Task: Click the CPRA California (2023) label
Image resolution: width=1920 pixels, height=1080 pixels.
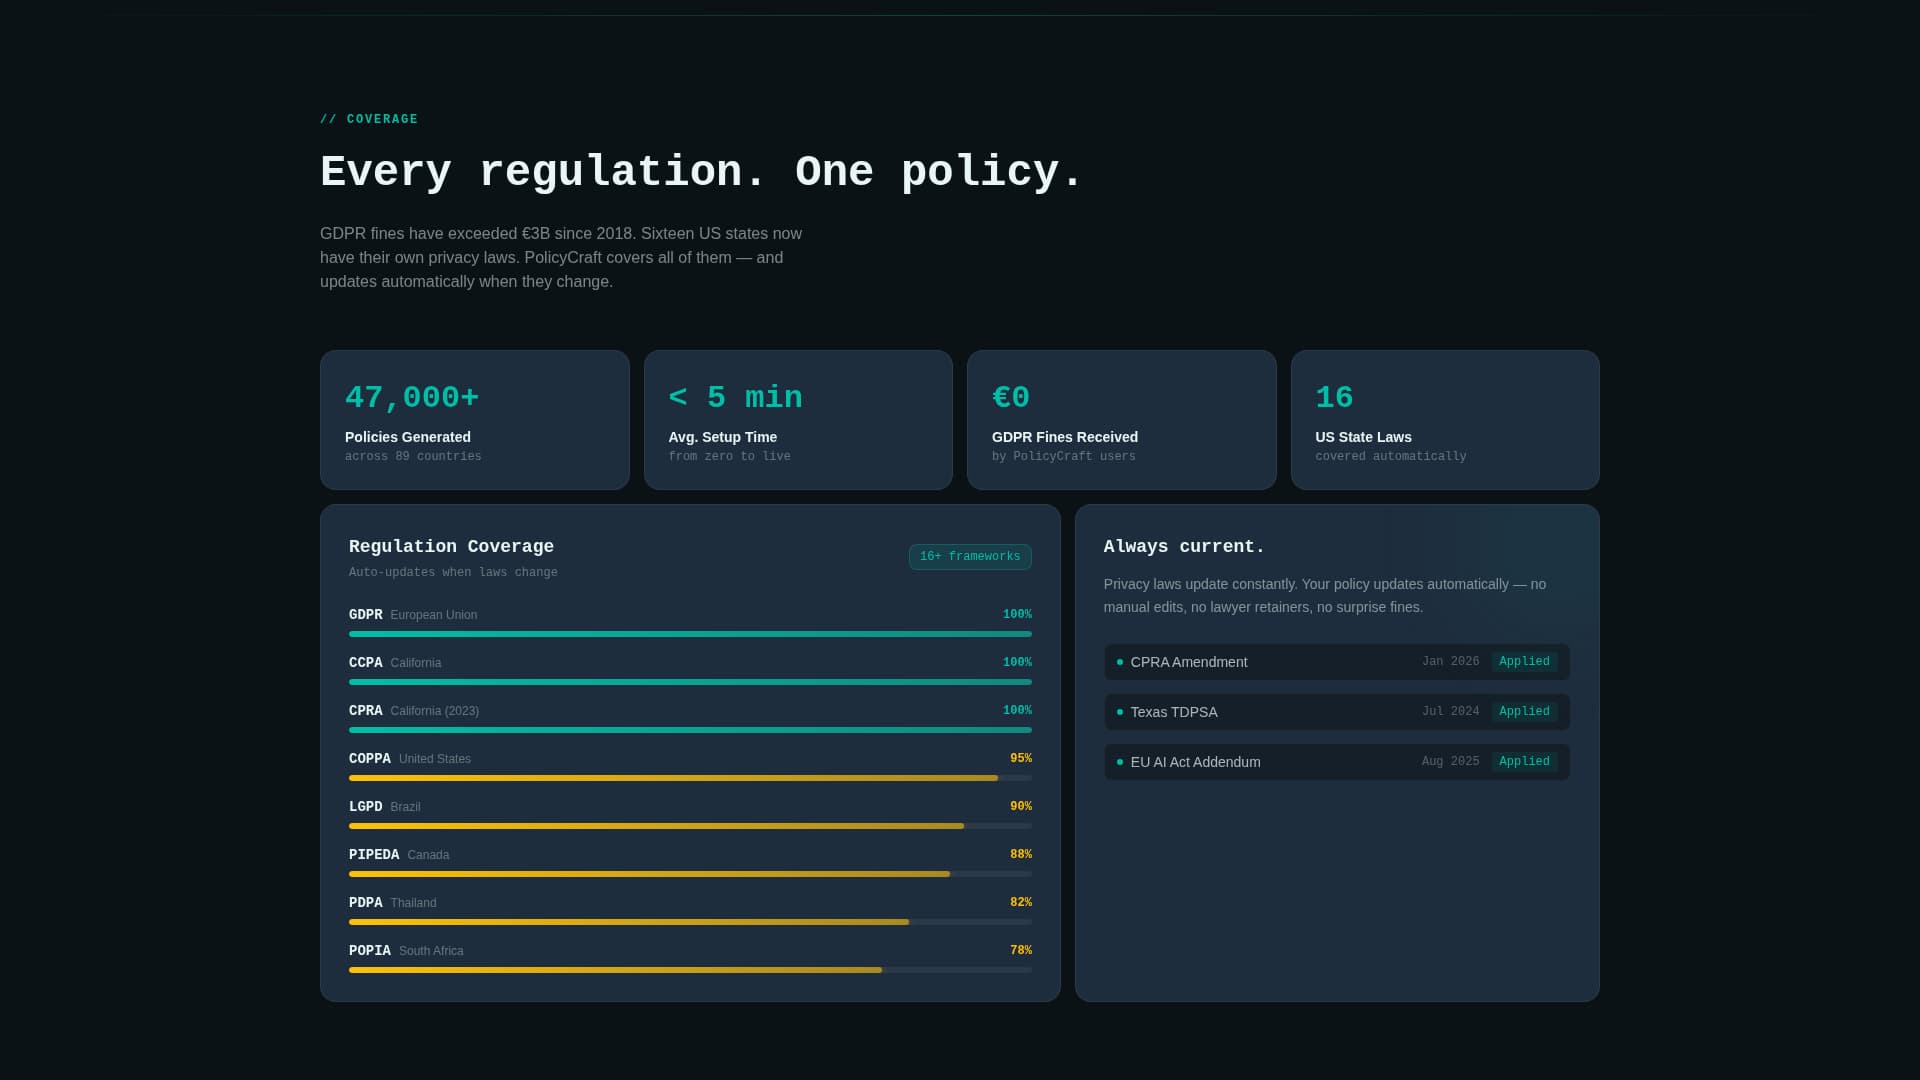Action: pyautogui.click(x=414, y=711)
